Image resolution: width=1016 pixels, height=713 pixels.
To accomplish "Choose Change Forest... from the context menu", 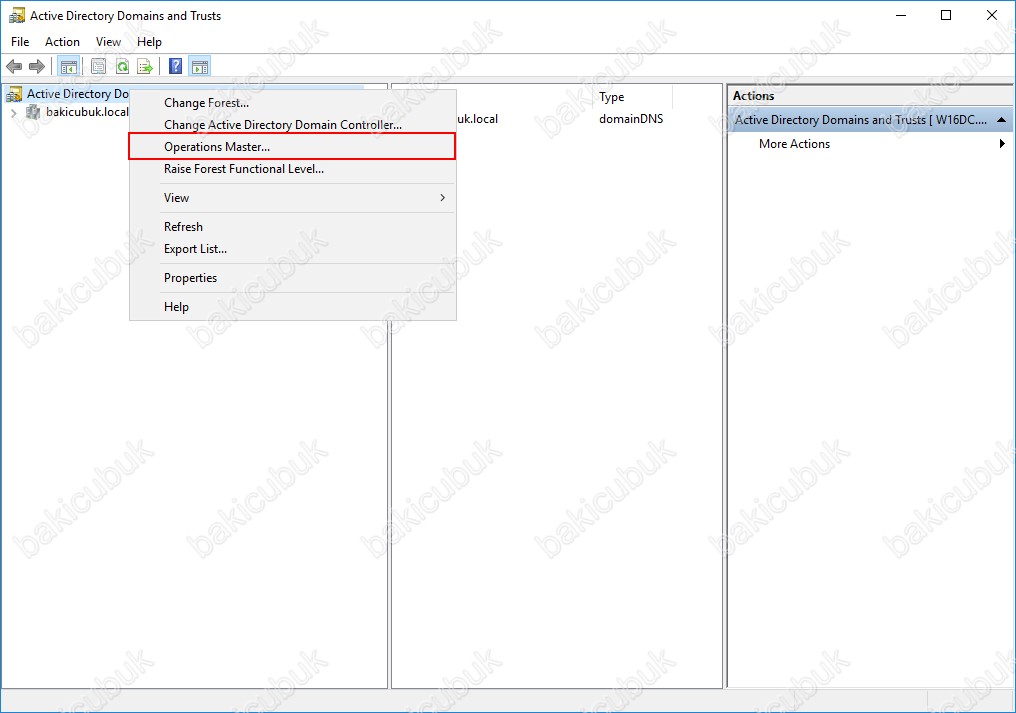I will (x=293, y=103).
